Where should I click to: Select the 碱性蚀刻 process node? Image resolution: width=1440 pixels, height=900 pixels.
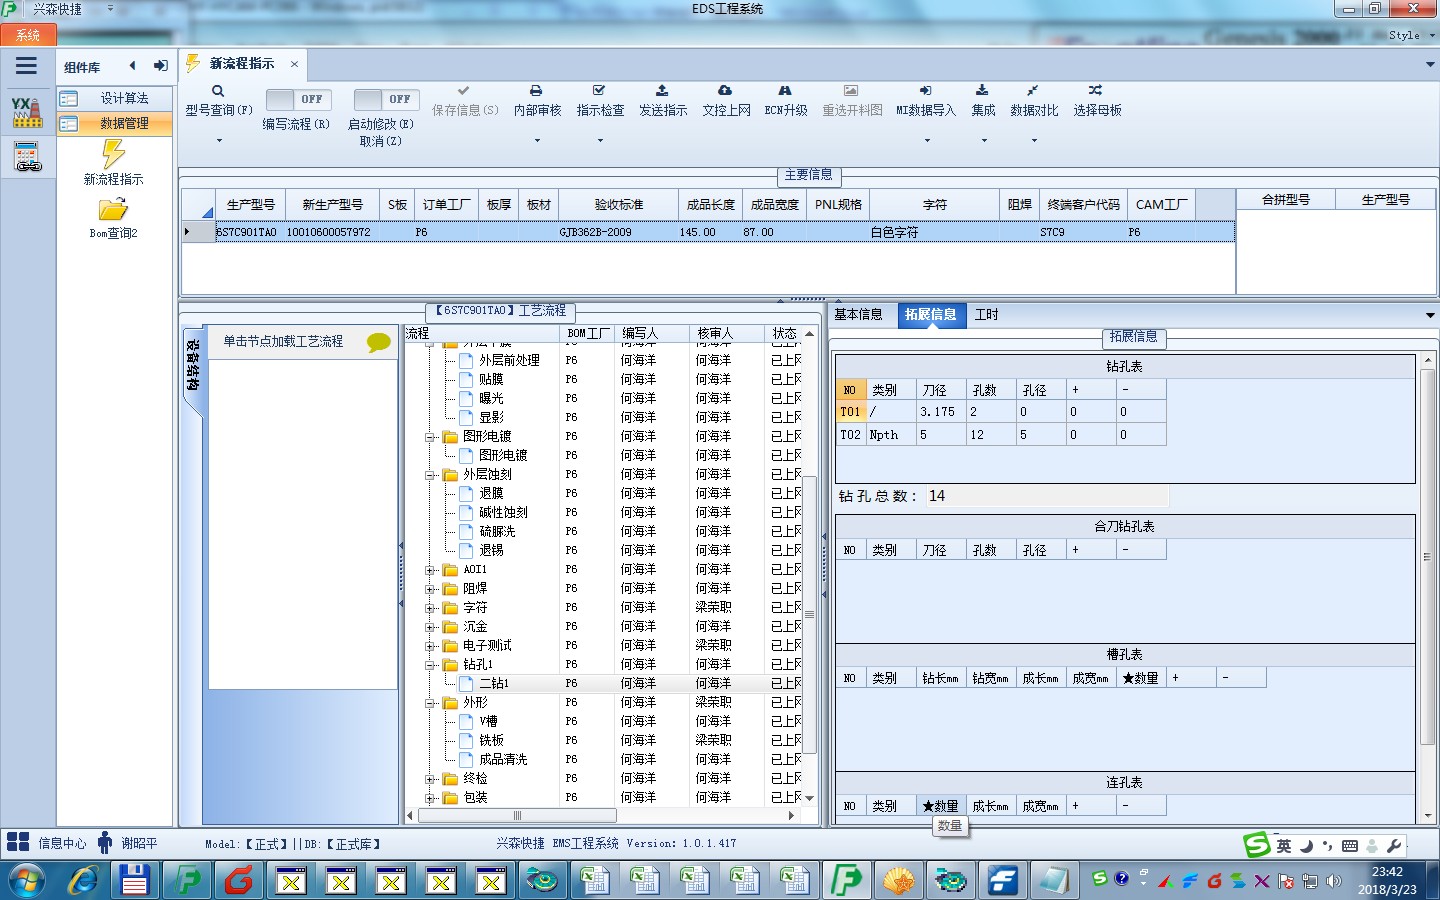coord(503,513)
